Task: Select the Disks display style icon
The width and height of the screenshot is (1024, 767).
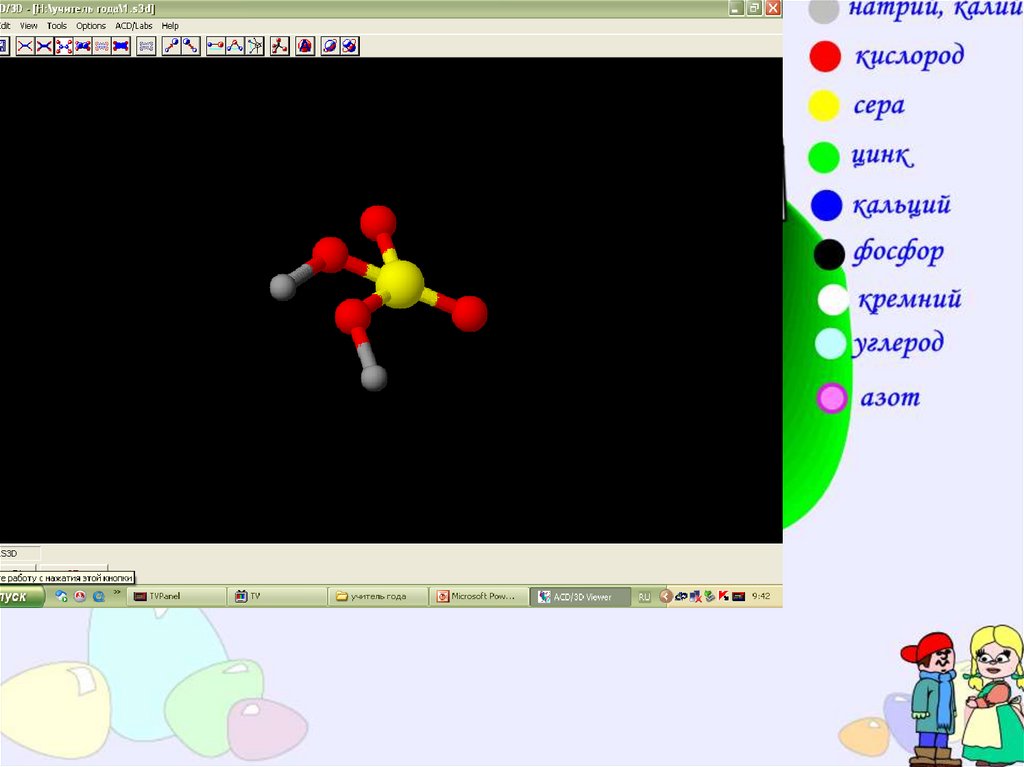Action: click(121, 46)
